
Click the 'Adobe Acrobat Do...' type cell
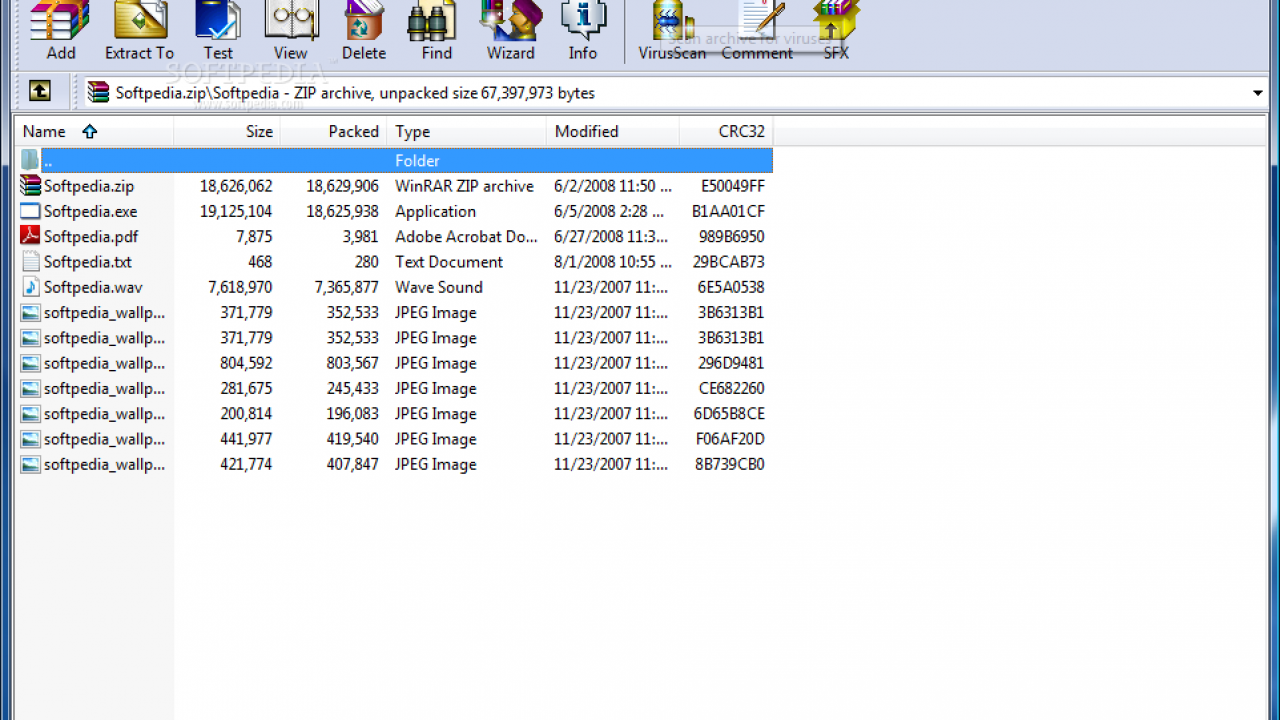[466, 236]
